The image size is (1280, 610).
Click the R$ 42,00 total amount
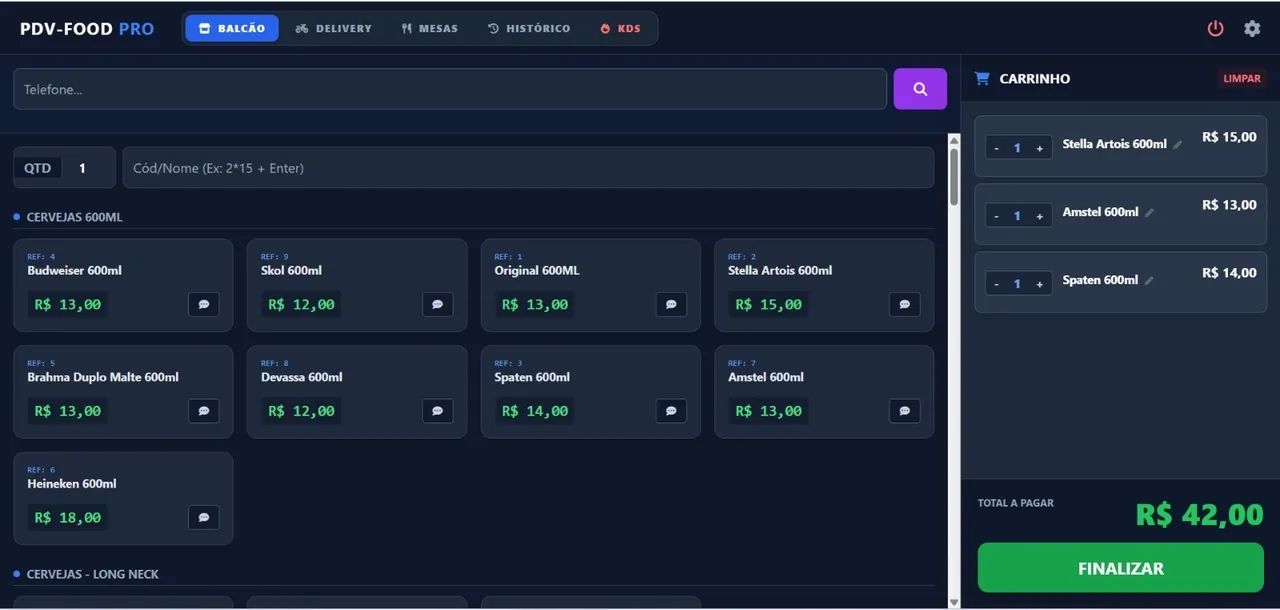click(x=1199, y=514)
